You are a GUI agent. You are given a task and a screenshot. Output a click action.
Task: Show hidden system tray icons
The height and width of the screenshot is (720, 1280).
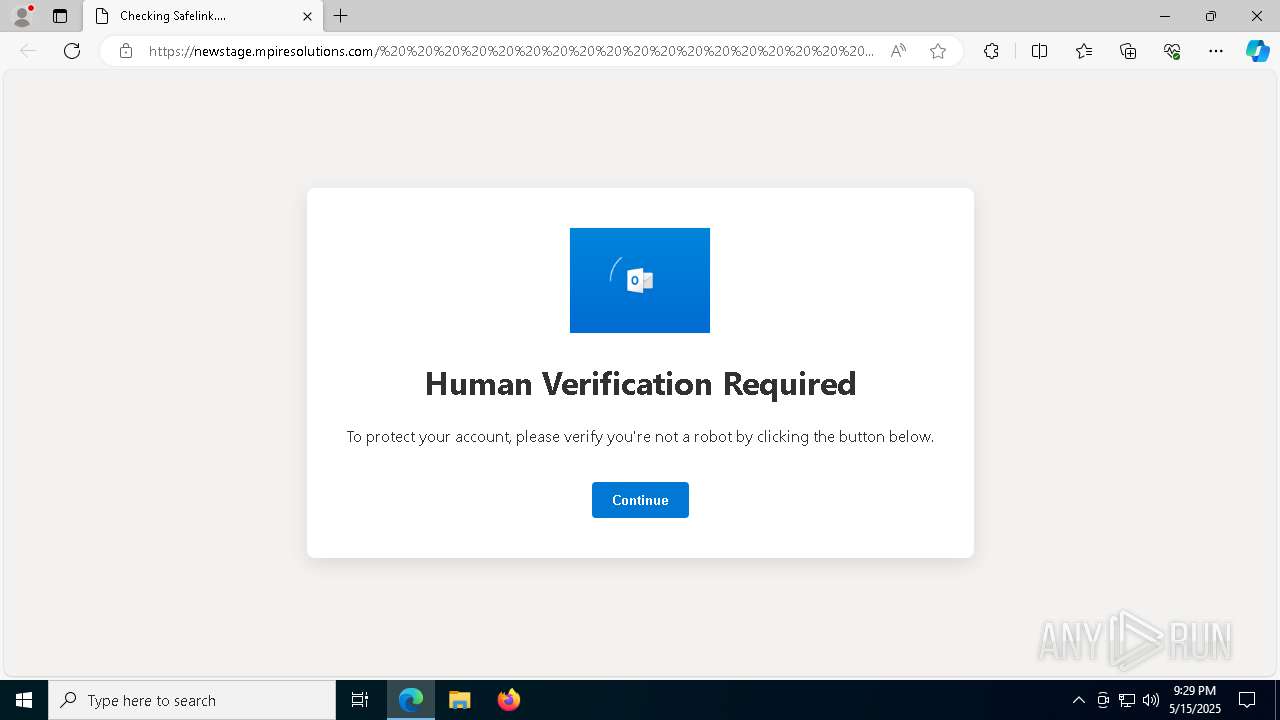pyautogui.click(x=1078, y=700)
